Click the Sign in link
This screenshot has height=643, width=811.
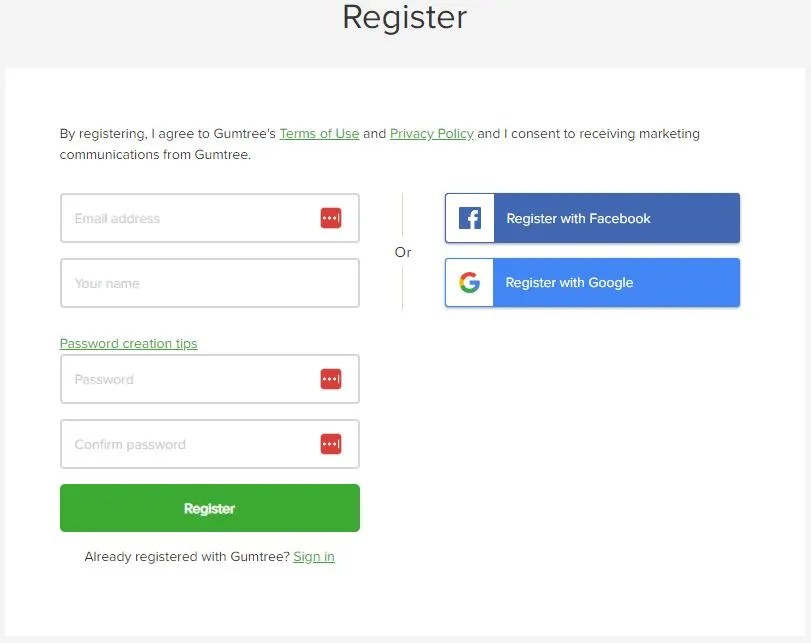tap(313, 556)
